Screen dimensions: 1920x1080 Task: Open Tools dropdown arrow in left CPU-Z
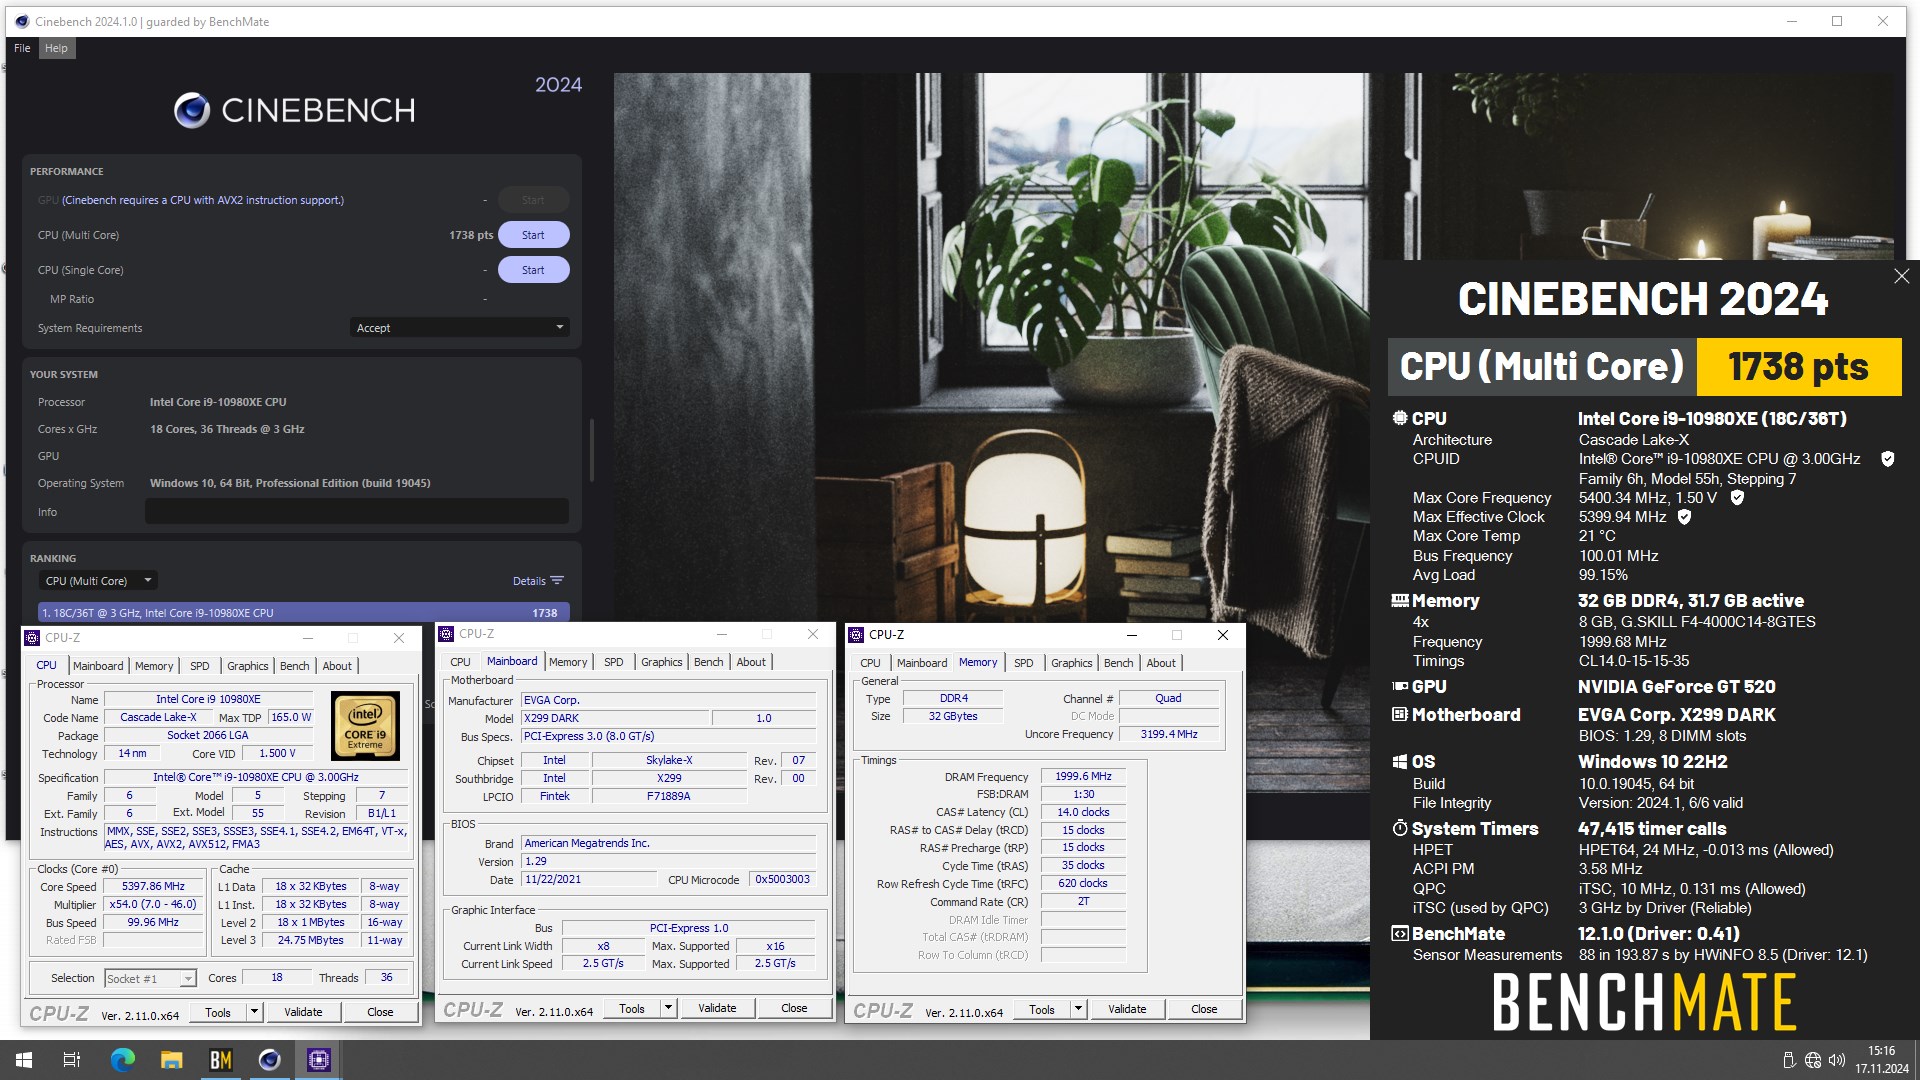tap(254, 1012)
